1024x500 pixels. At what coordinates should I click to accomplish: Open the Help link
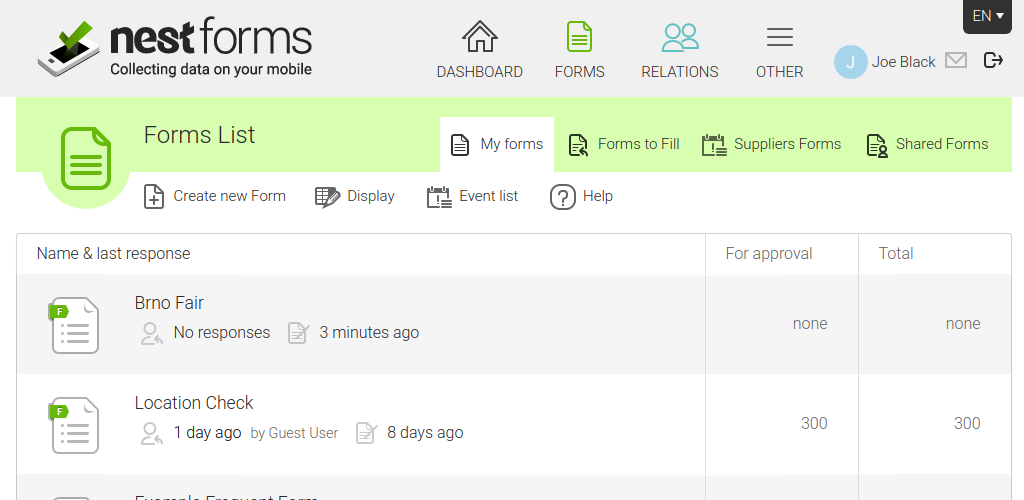pyautogui.click(x=598, y=196)
